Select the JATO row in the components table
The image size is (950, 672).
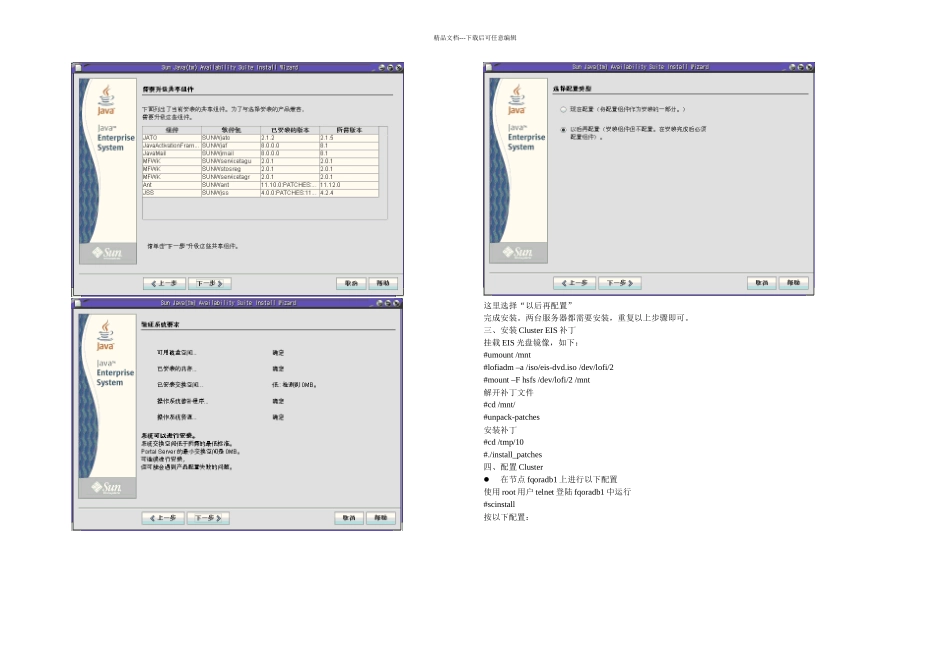pos(170,137)
